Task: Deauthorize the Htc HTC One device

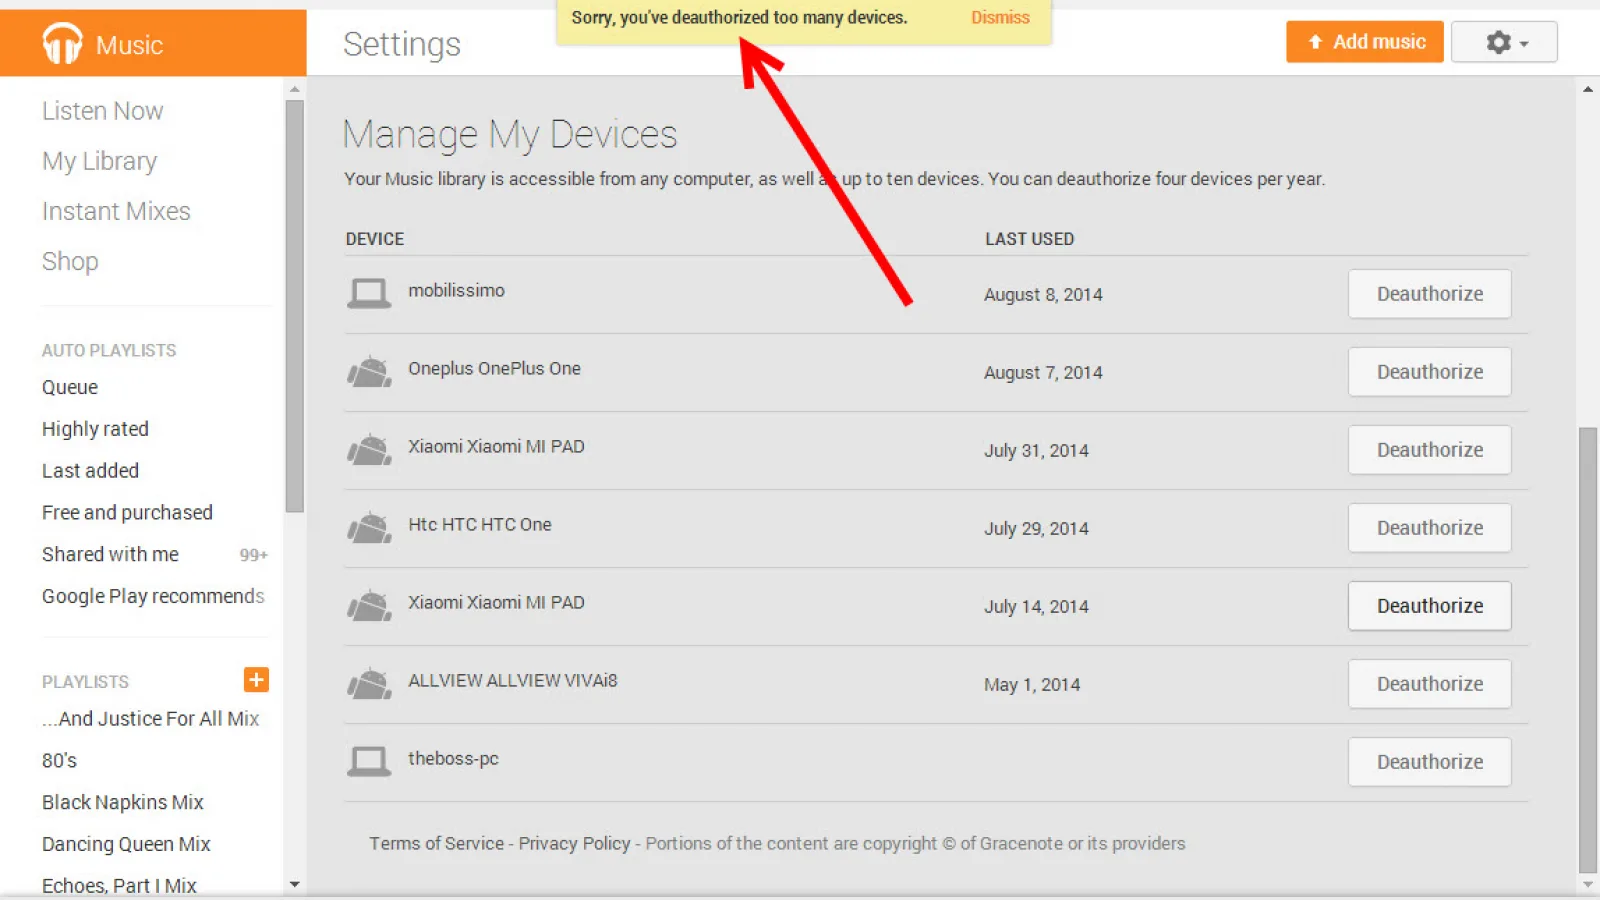Action: click(x=1429, y=528)
